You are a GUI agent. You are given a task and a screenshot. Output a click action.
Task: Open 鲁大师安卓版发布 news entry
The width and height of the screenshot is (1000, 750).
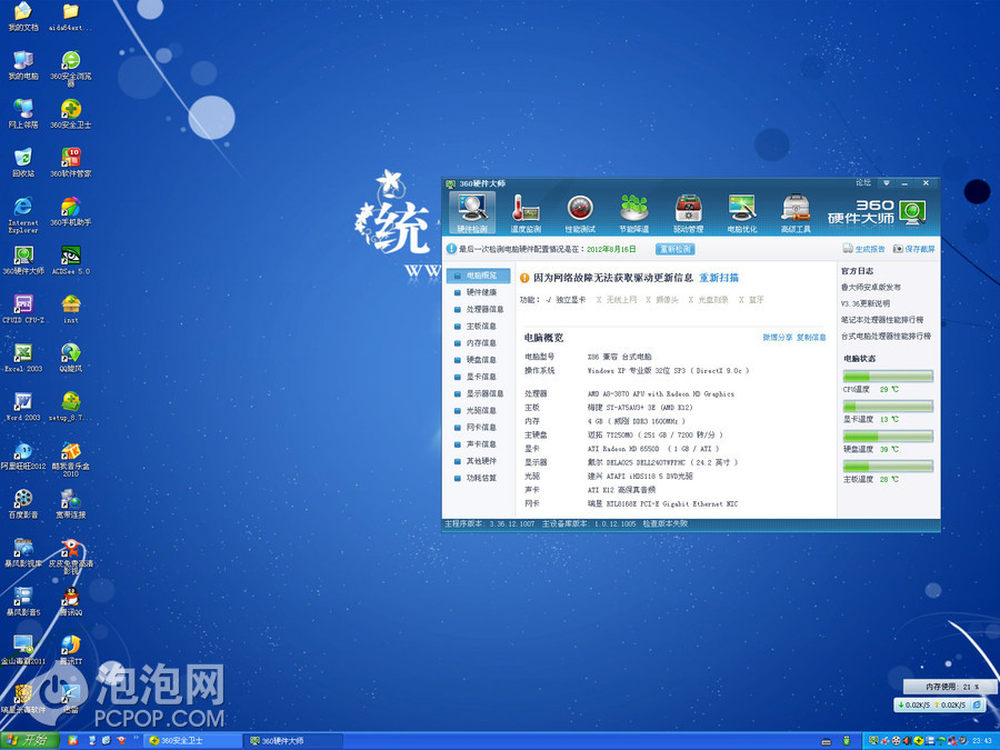871,288
